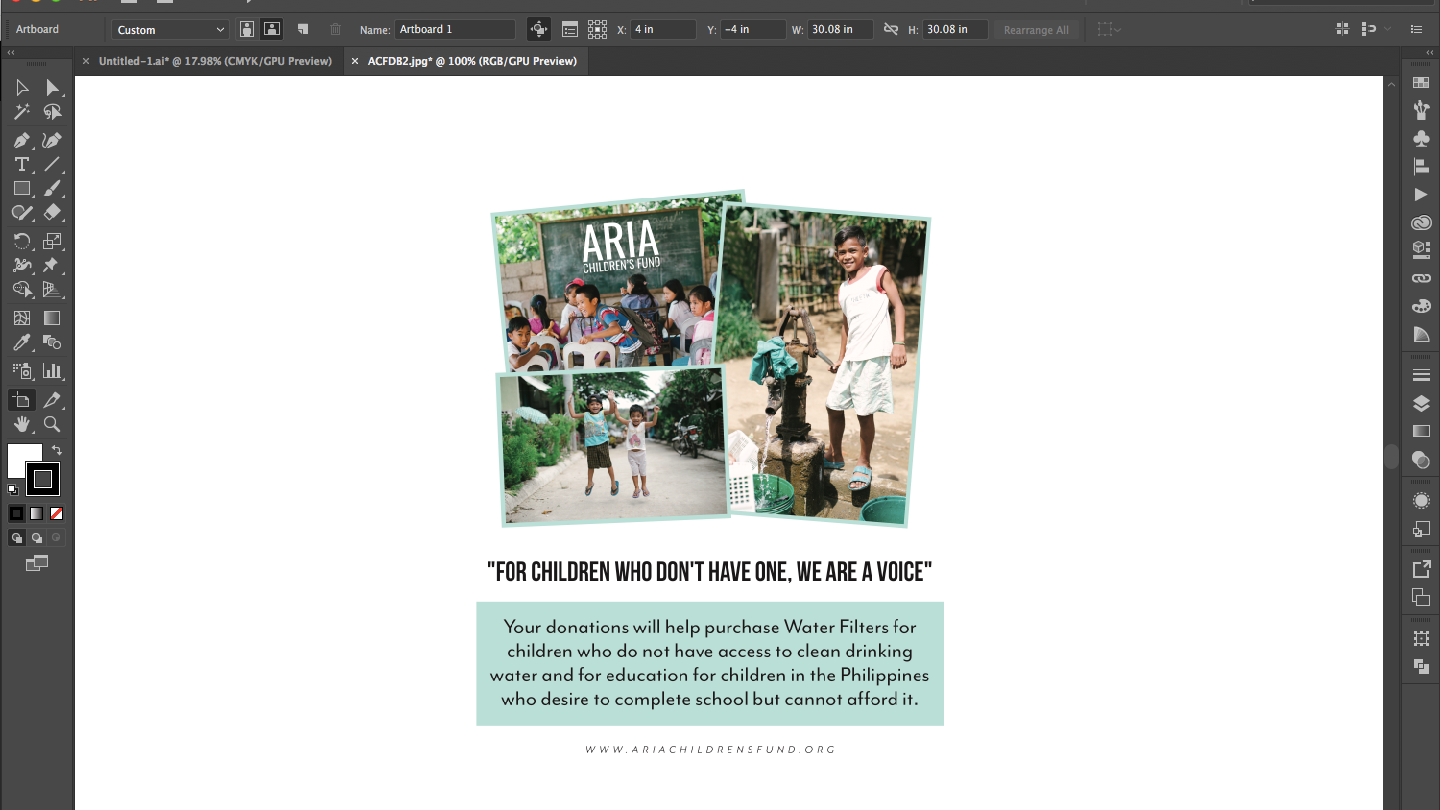Click the reference point locator

point(597,30)
